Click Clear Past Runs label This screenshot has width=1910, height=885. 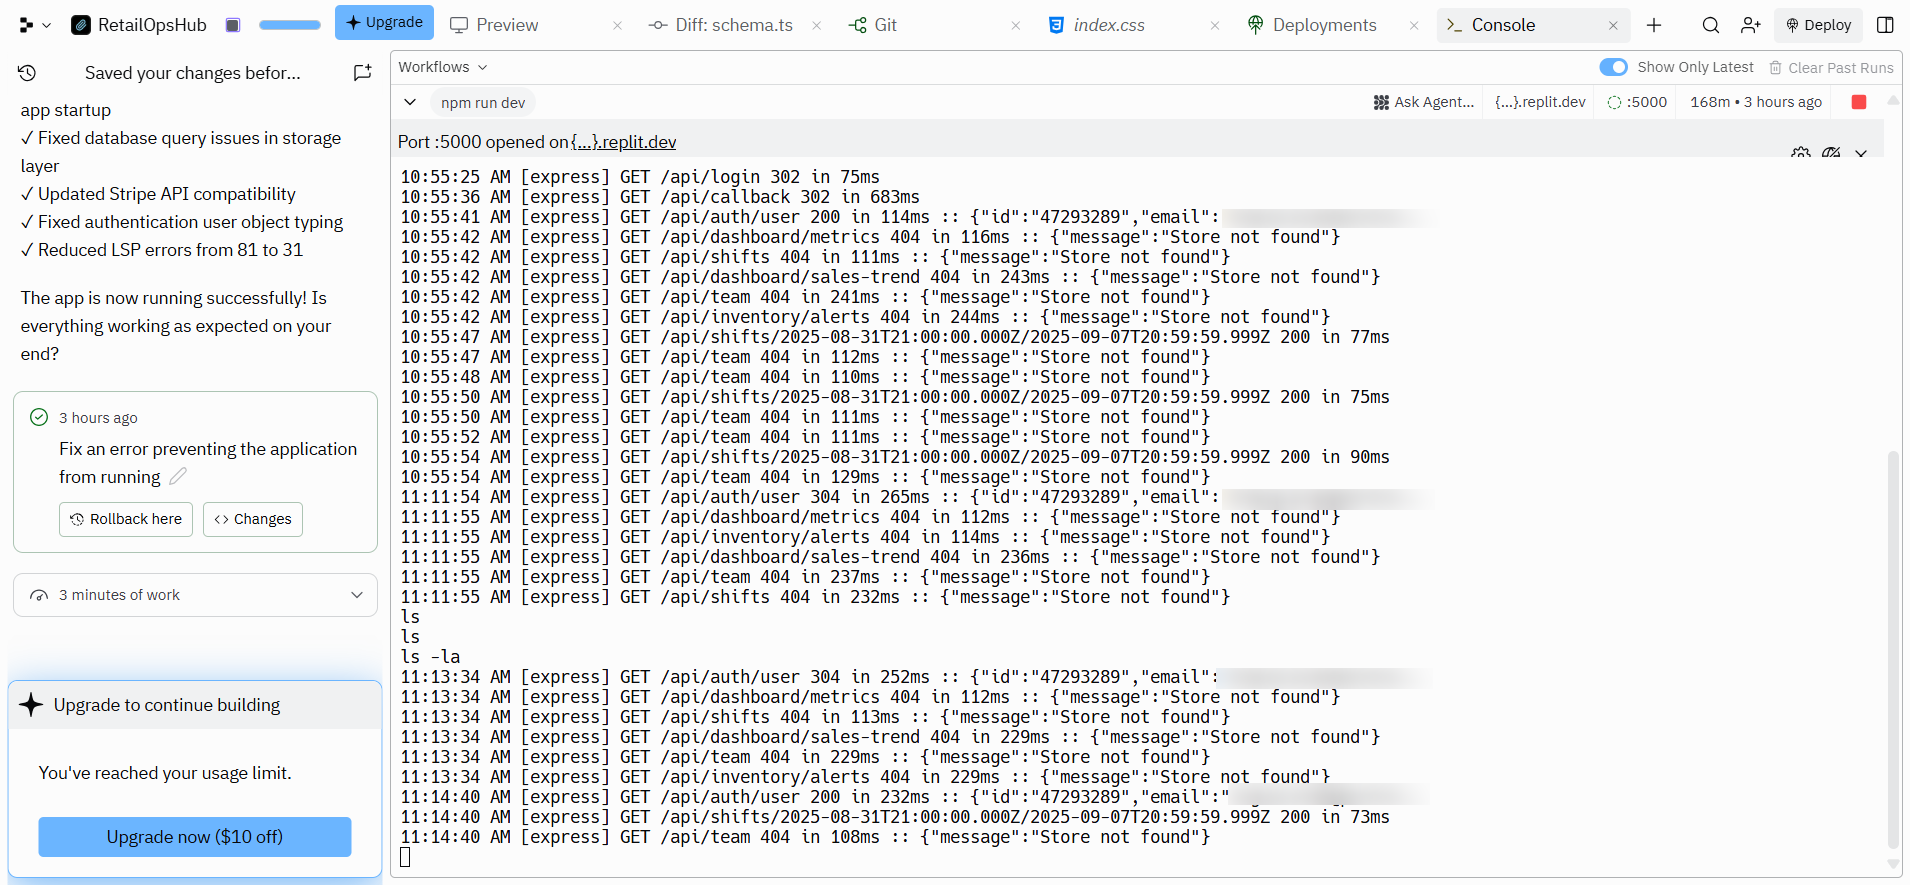(1840, 67)
